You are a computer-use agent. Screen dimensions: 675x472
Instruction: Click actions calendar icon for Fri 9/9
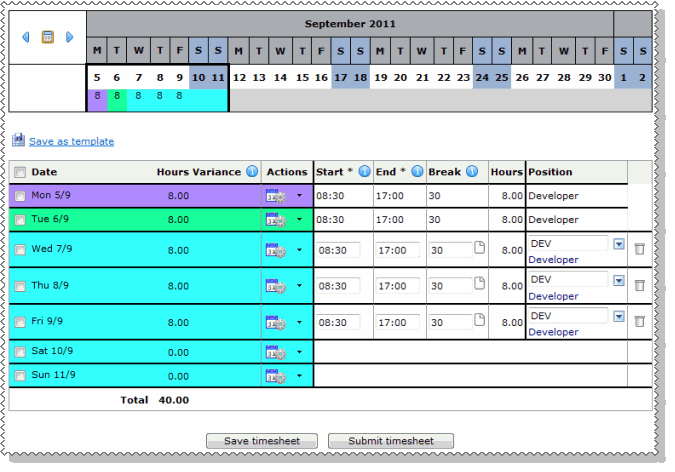click(276, 323)
